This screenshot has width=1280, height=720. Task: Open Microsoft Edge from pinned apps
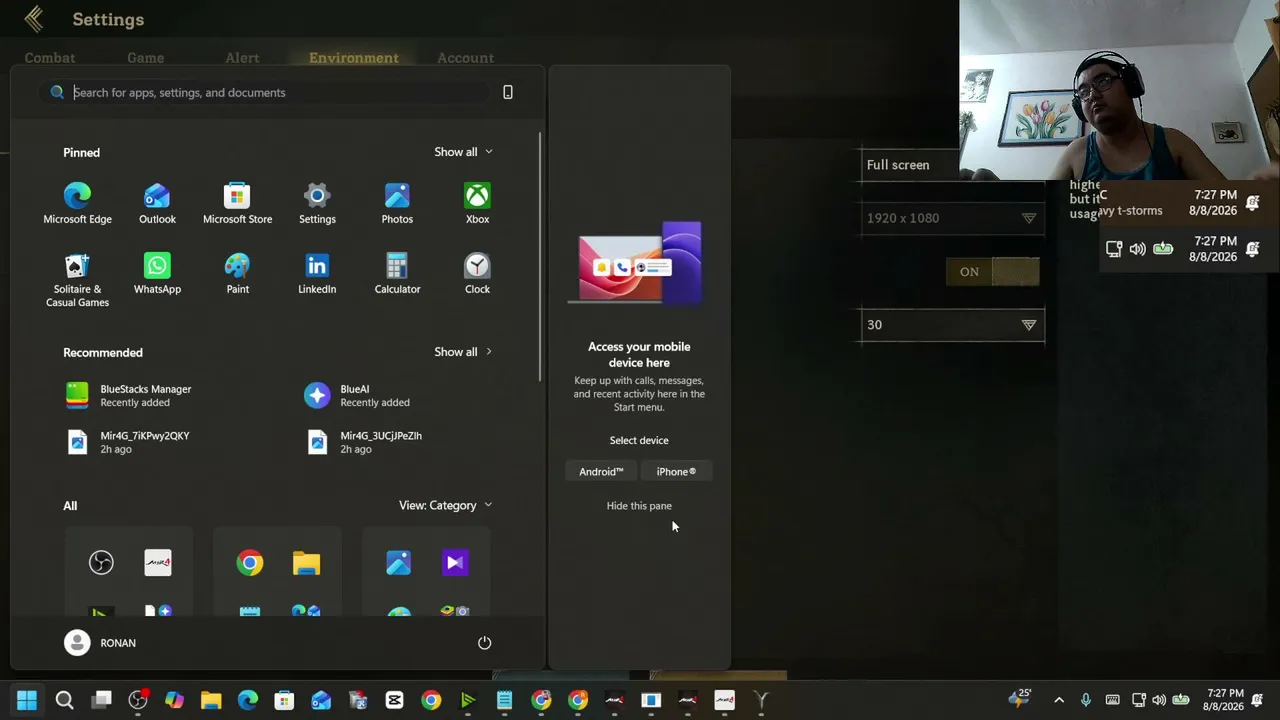[77, 203]
